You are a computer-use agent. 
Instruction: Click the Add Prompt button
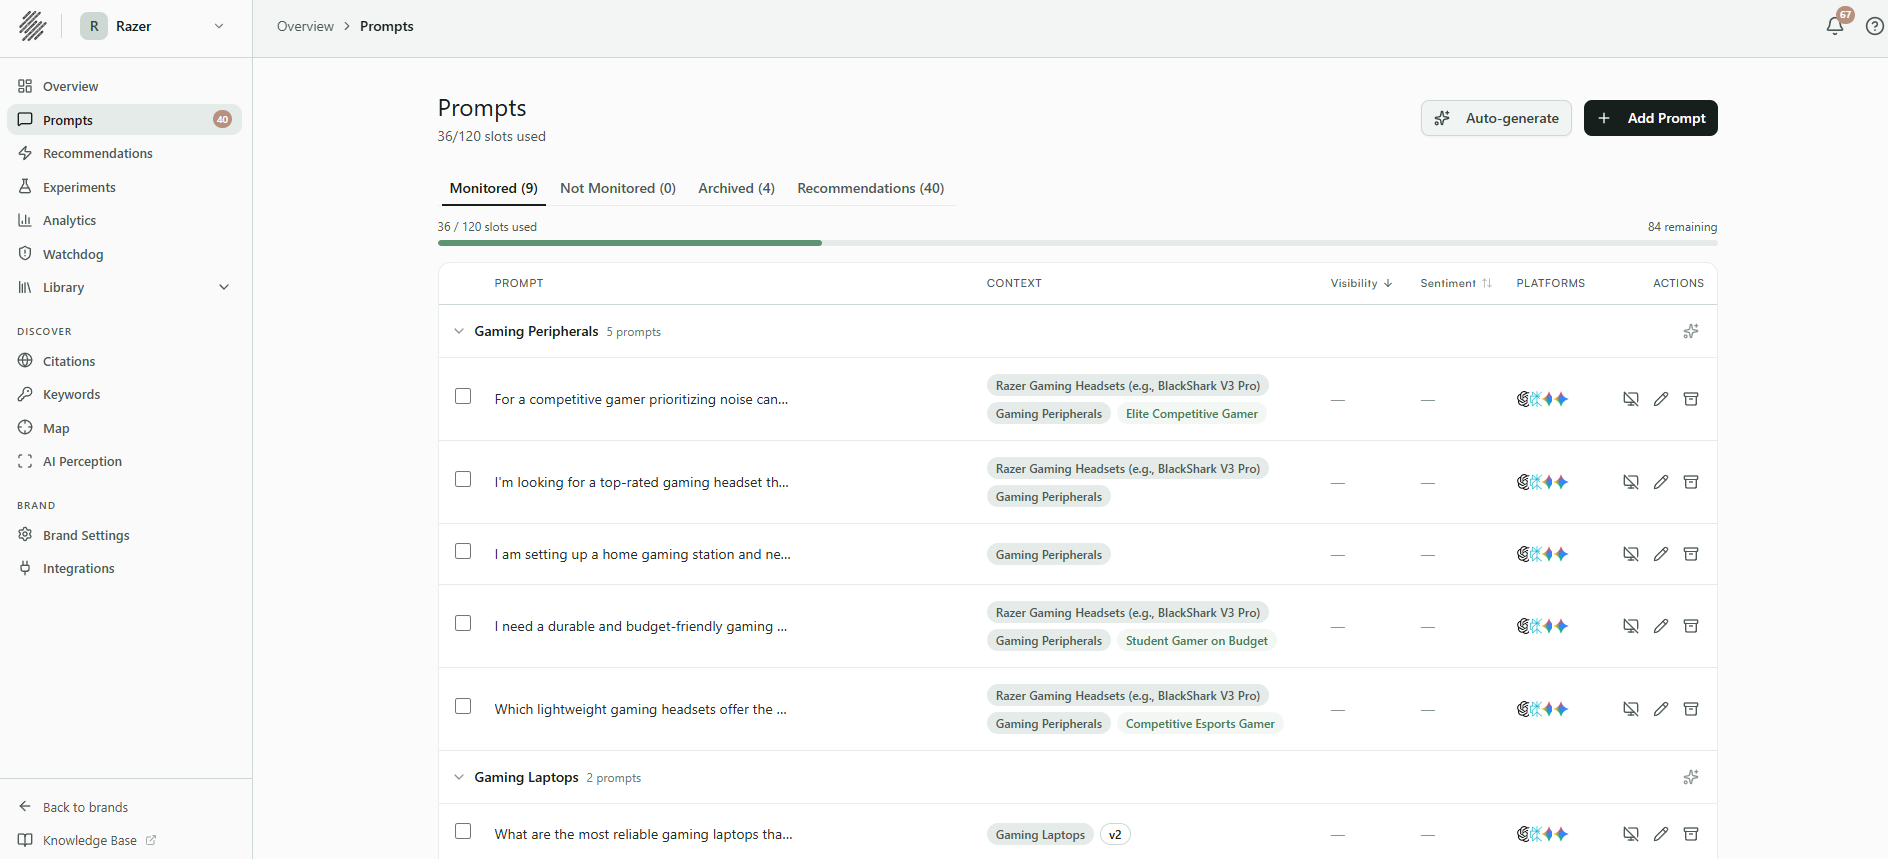1650,118
